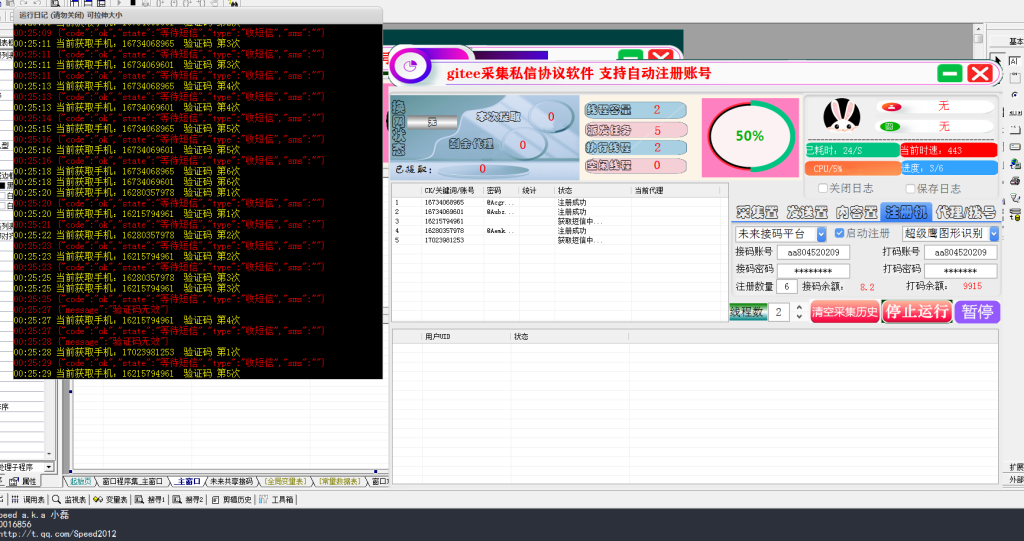Expand the 未来接码平台 dropdown
Image resolution: width=1024 pixels, height=541 pixels.
tap(821, 234)
